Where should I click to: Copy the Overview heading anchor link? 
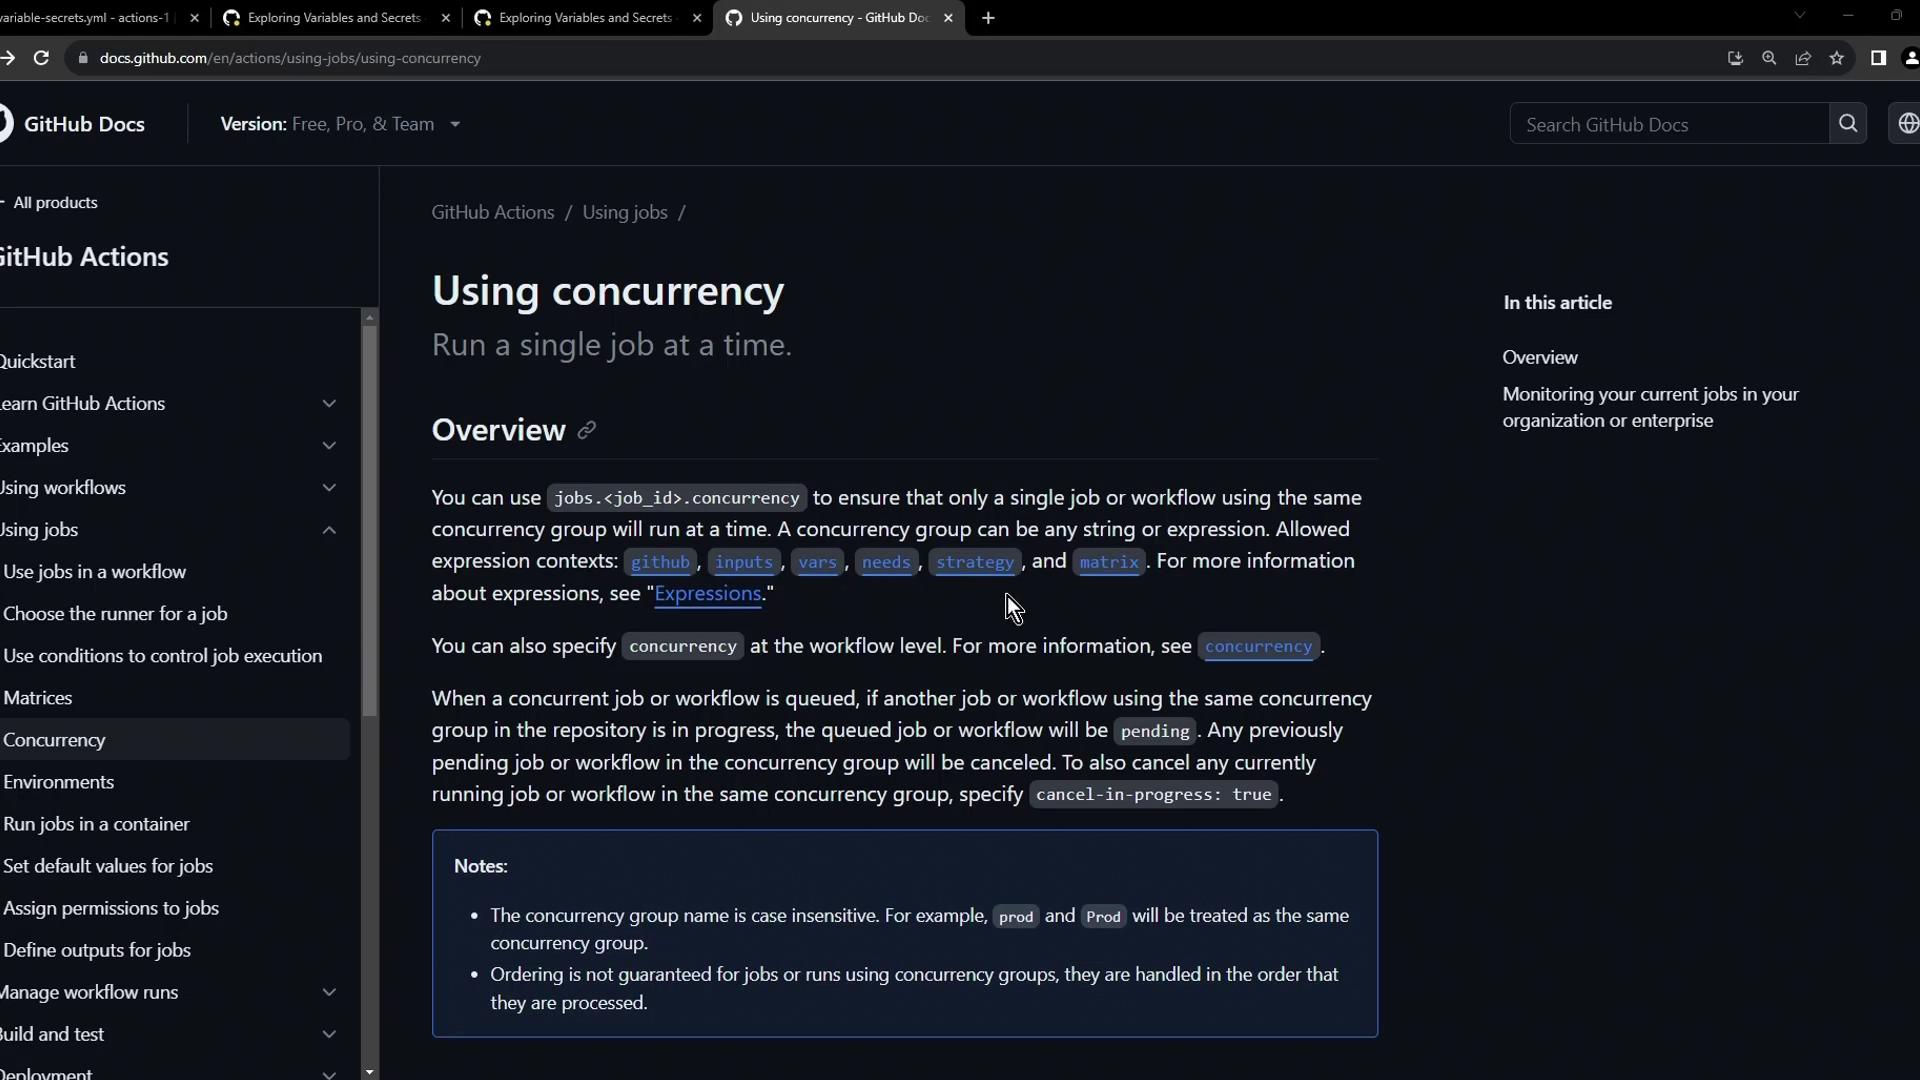coord(587,430)
